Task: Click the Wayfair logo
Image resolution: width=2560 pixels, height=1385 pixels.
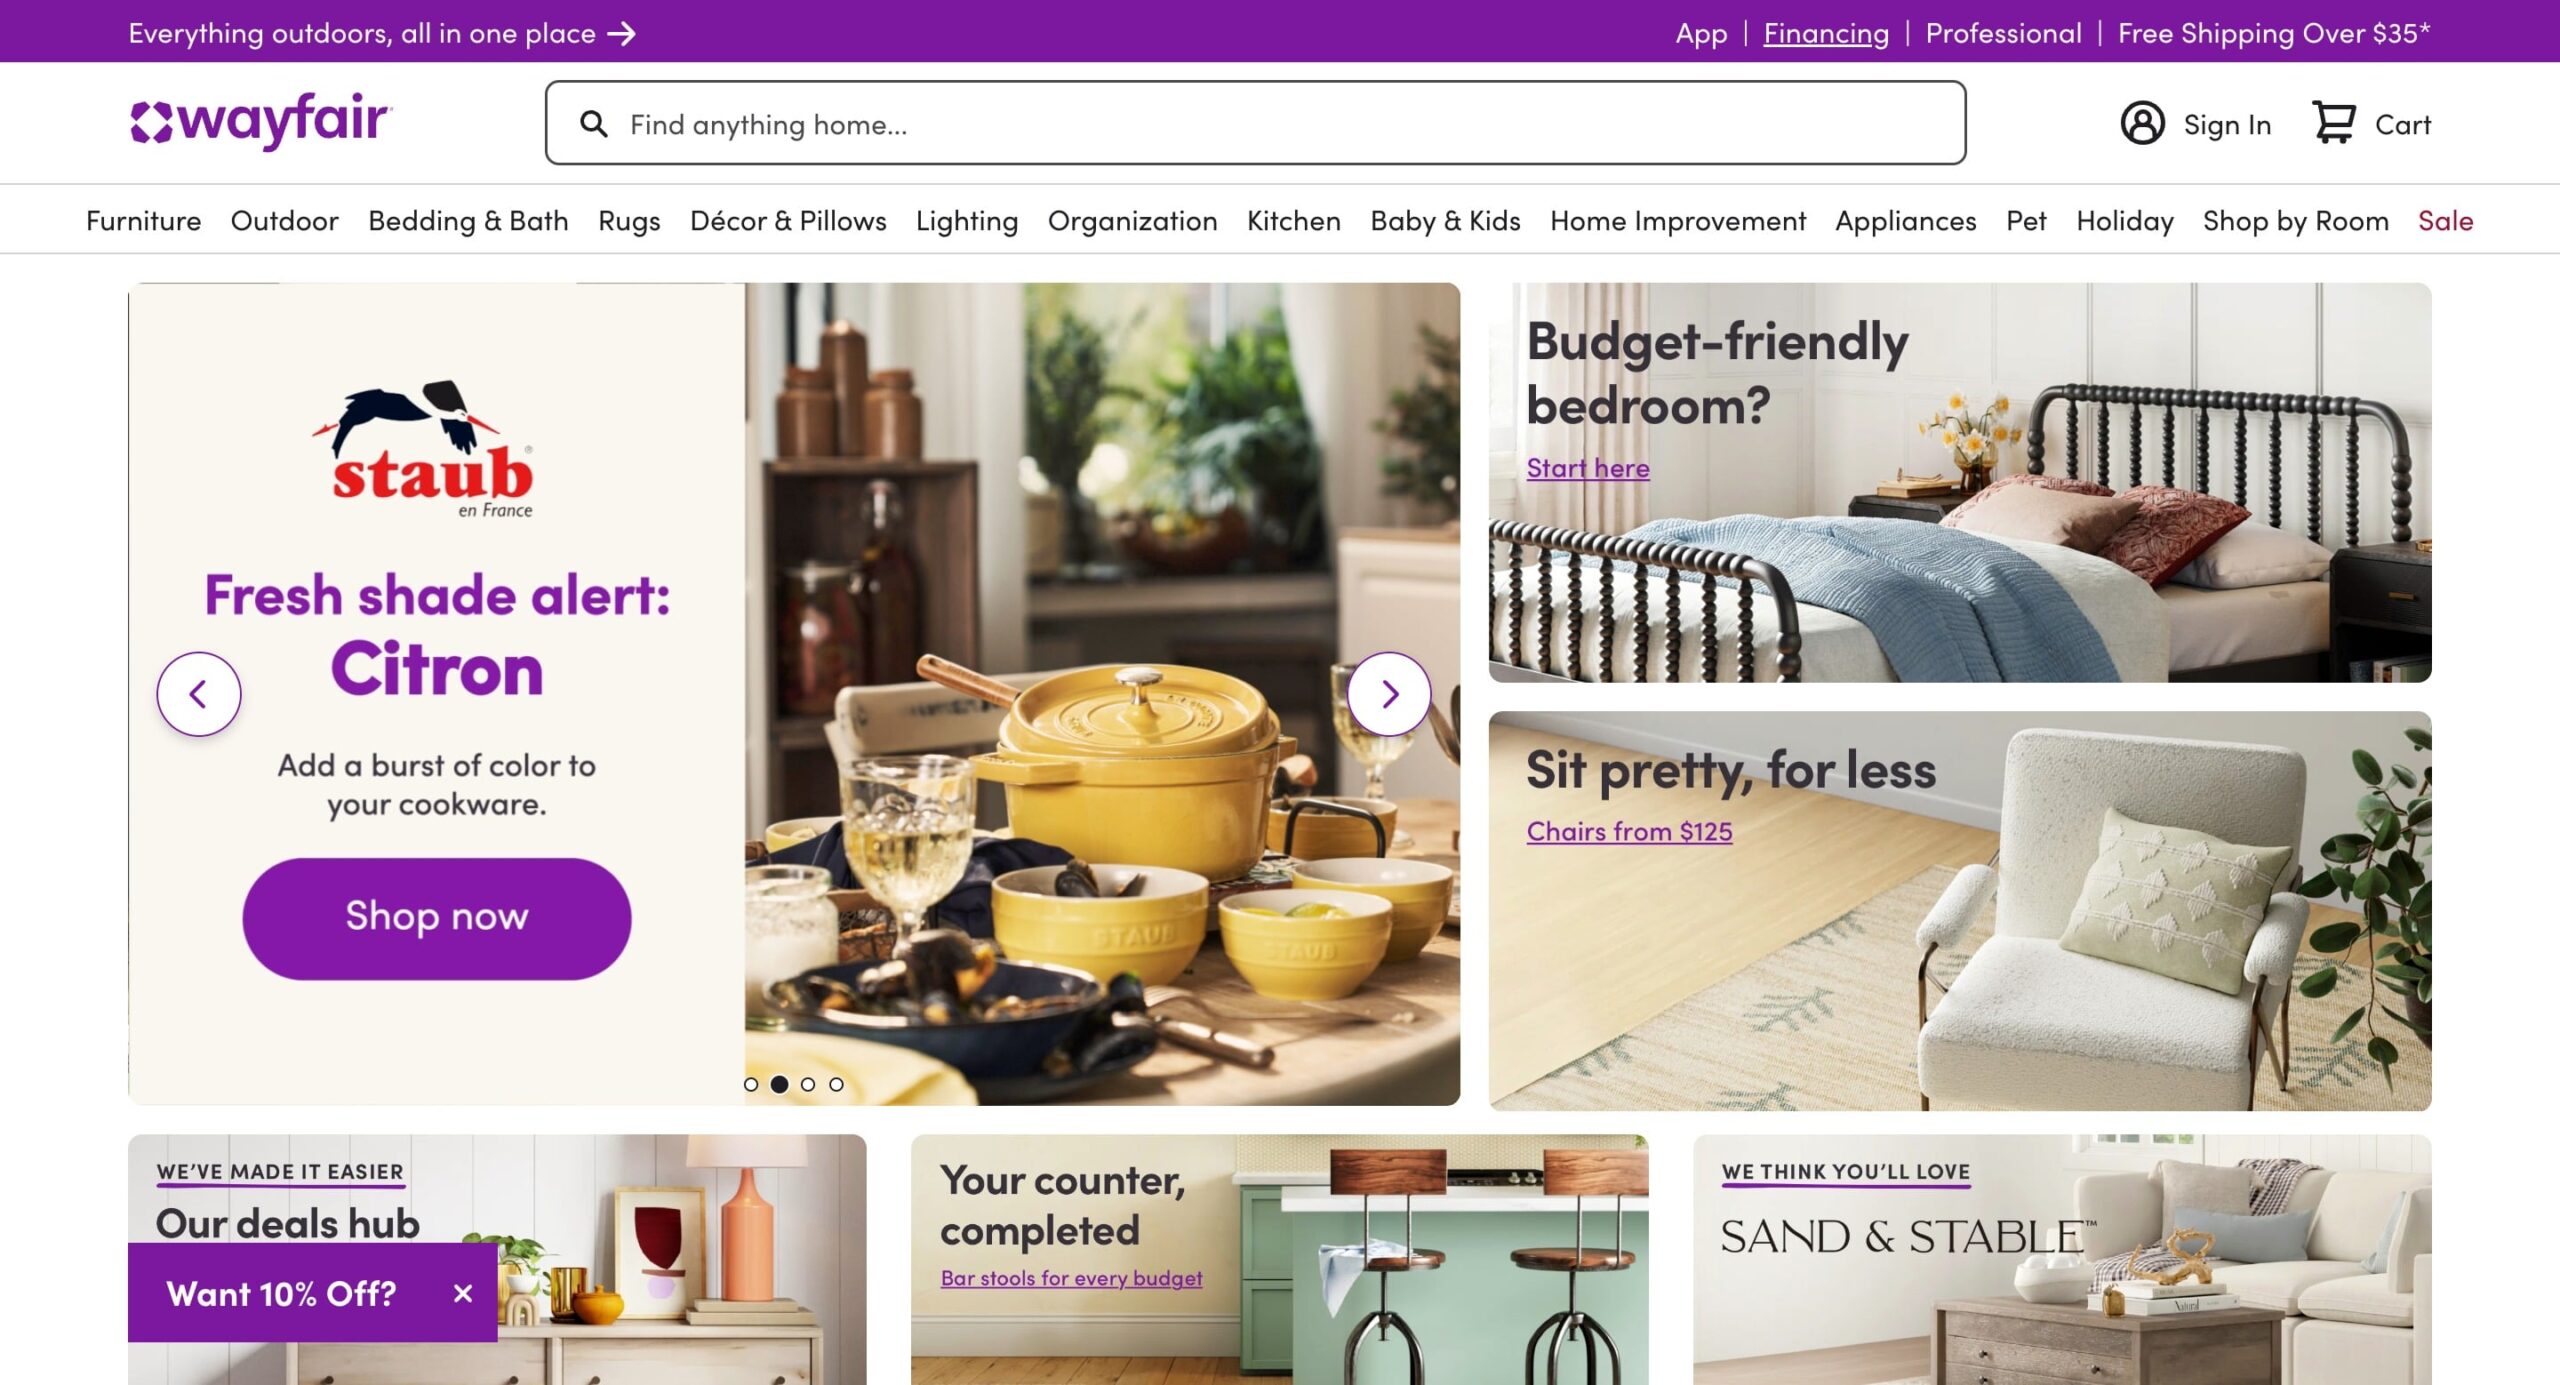Action: point(261,122)
